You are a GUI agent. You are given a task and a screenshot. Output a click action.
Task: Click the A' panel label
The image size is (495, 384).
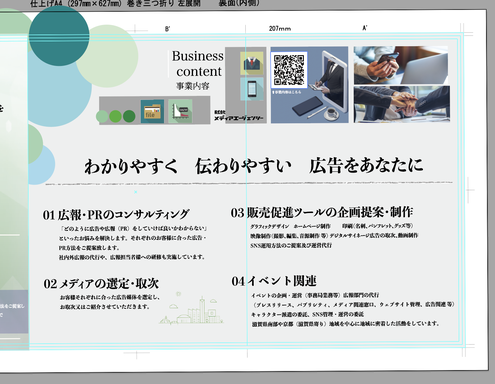click(x=365, y=28)
